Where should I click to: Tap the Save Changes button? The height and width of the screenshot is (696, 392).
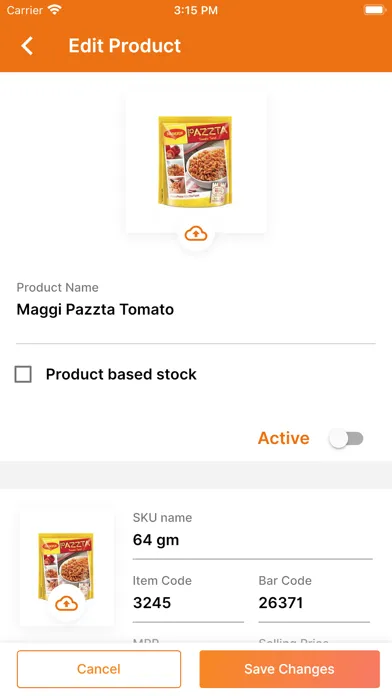pyautogui.click(x=289, y=669)
